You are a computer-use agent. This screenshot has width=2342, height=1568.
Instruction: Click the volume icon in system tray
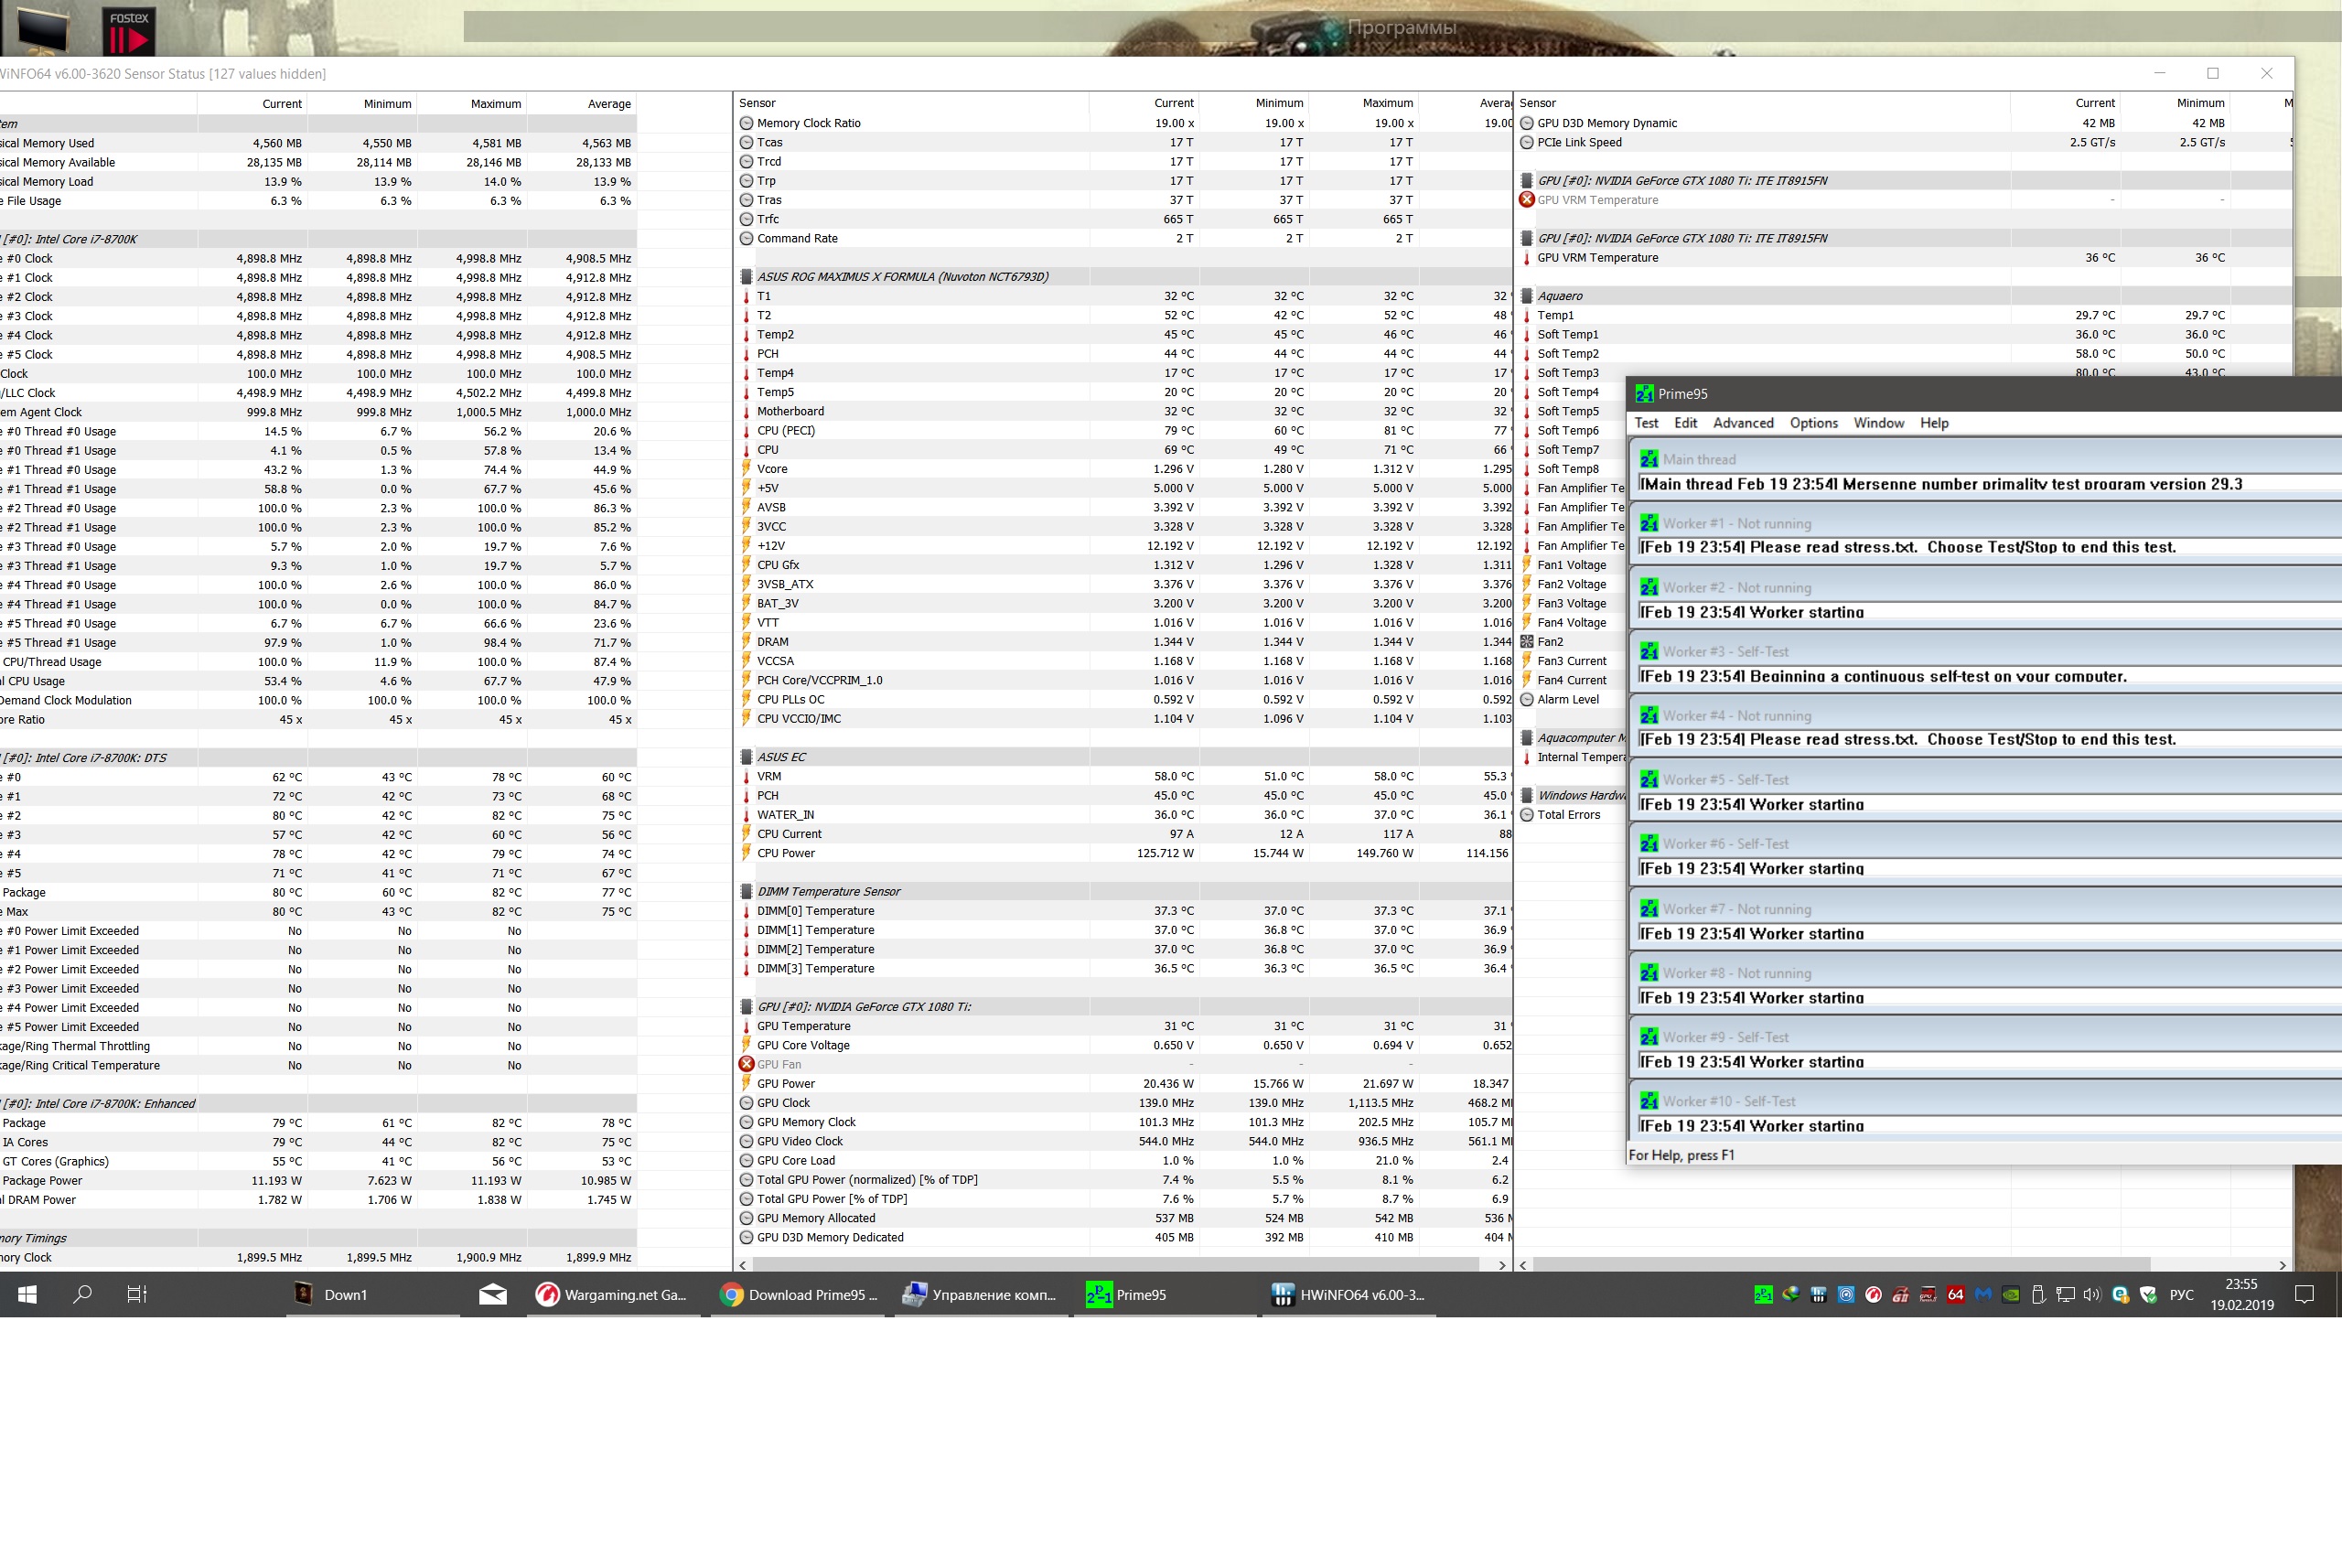[x=2092, y=1295]
